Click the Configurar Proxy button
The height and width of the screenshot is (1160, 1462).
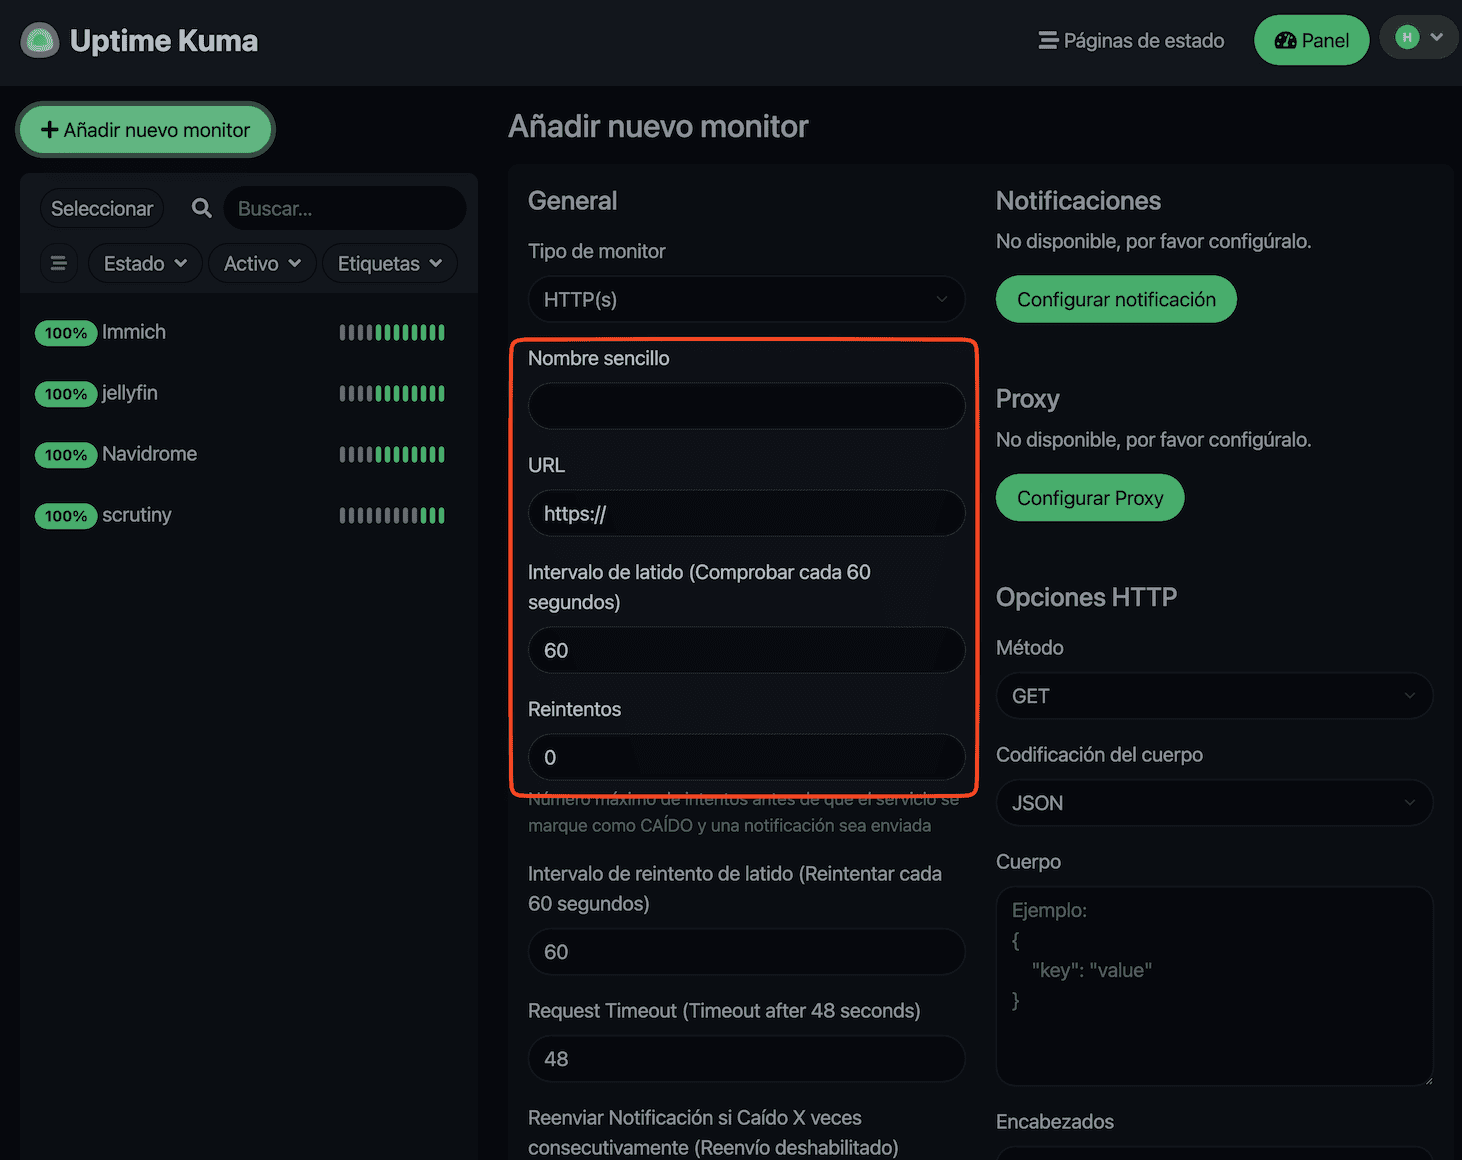[1089, 498]
